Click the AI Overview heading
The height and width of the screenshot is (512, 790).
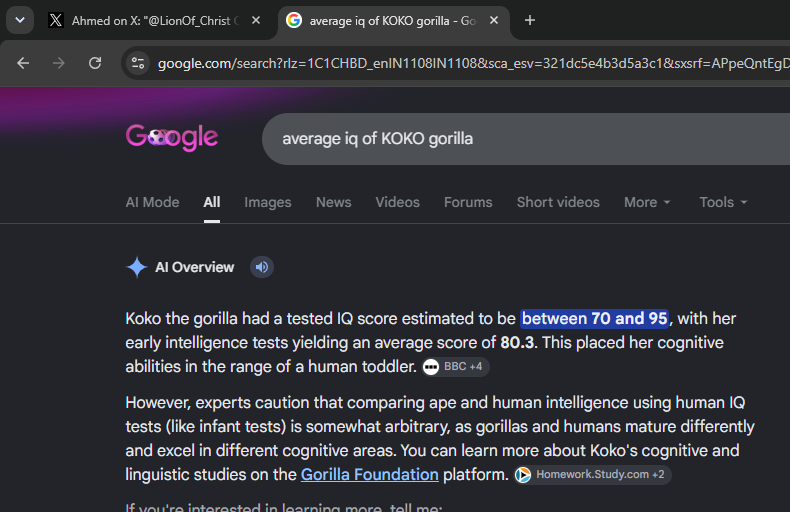click(x=194, y=267)
